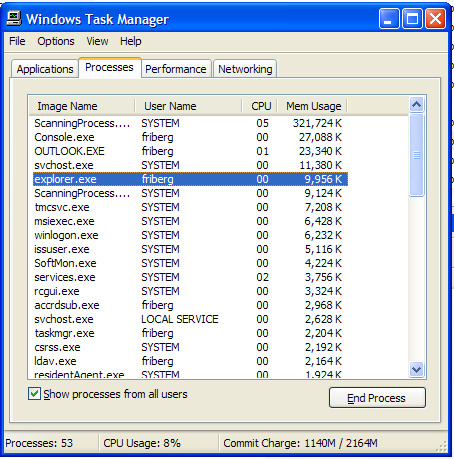454x459 pixels.
Task: Maximize the Task Manager window
Action: coord(412,19)
